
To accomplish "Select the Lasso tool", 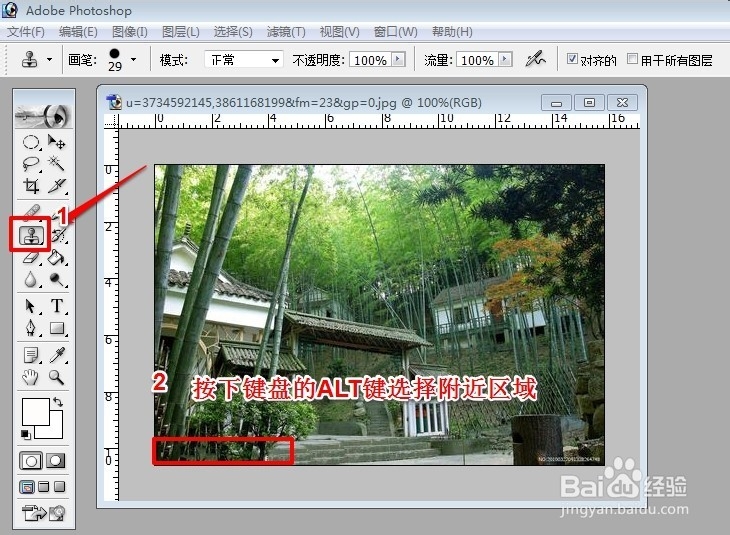I will 31,164.
